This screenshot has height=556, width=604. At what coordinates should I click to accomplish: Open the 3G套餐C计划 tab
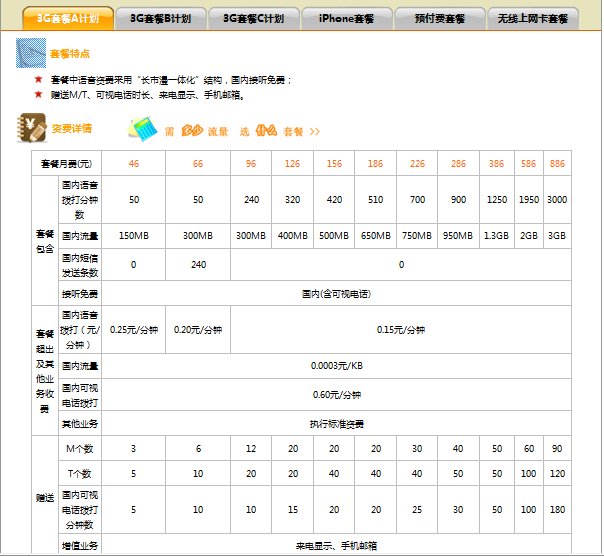point(254,18)
